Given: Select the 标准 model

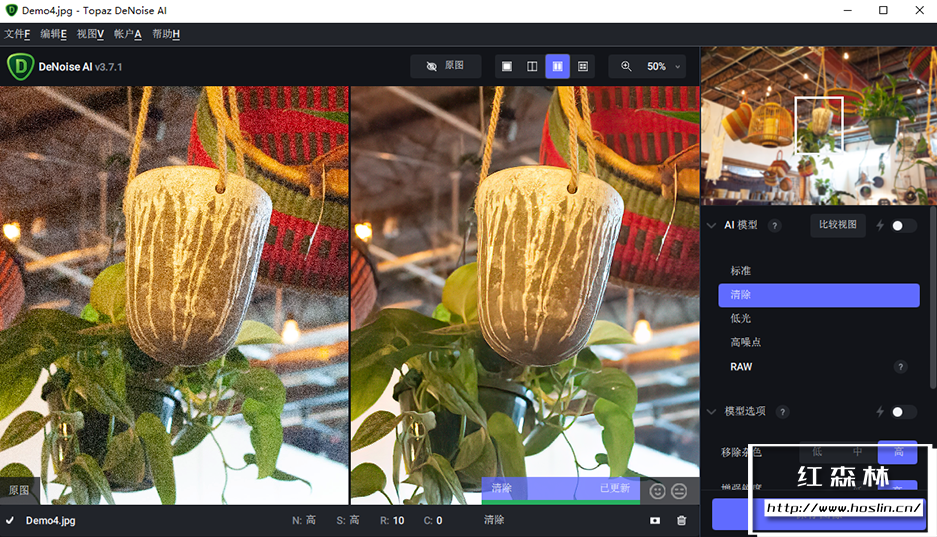Looking at the screenshot, I should point(819,271).
